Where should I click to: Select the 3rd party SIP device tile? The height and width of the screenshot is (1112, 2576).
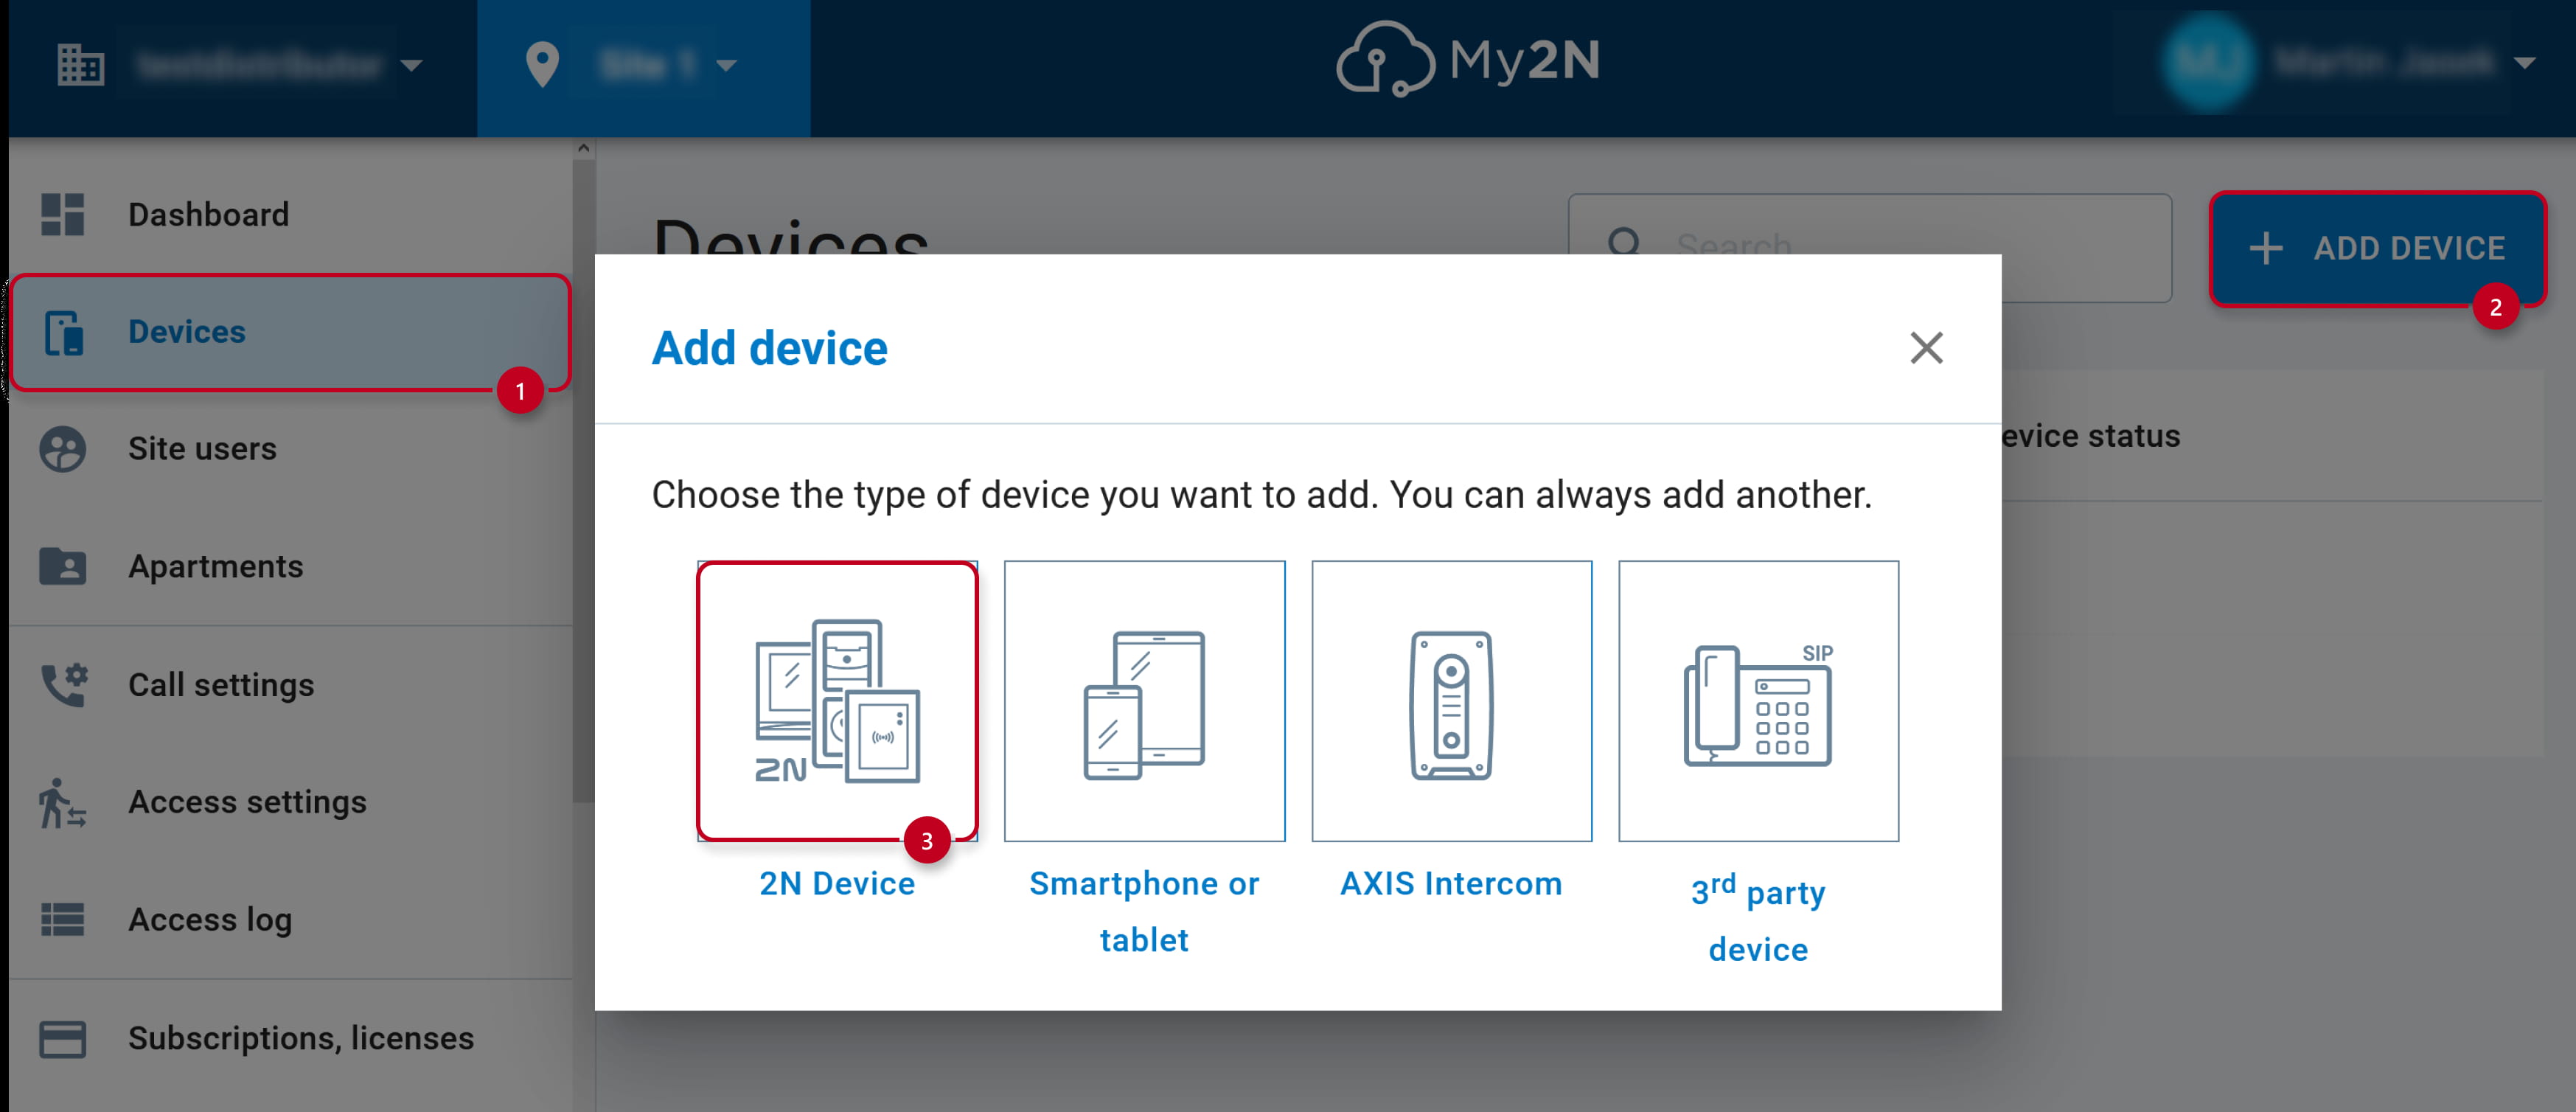point(1758,701)
